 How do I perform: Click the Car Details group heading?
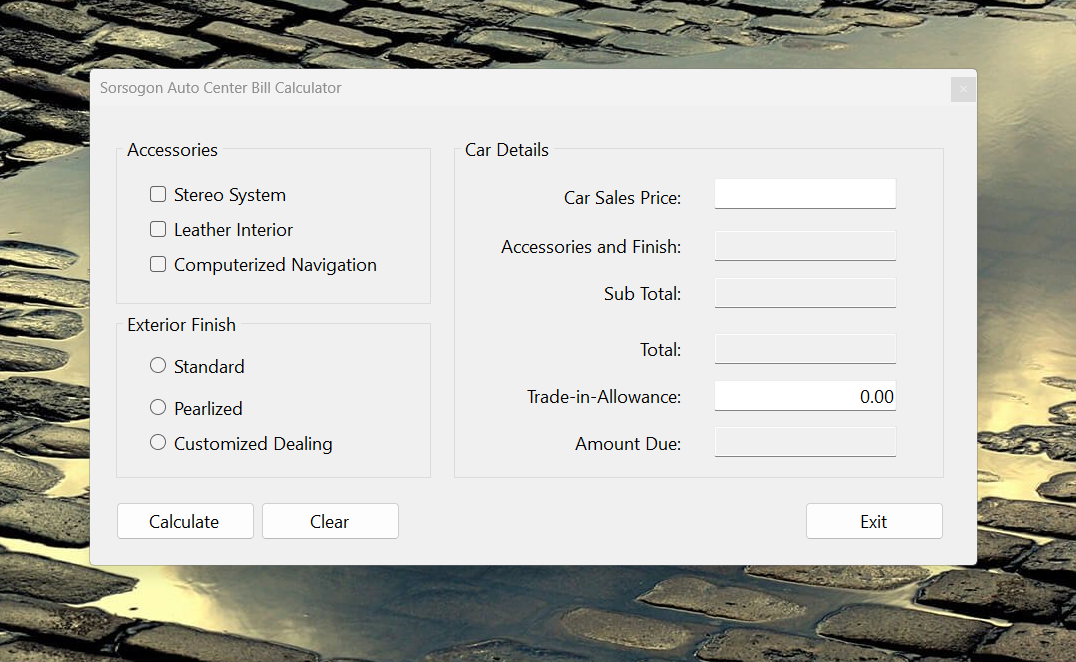click(507, 150)
